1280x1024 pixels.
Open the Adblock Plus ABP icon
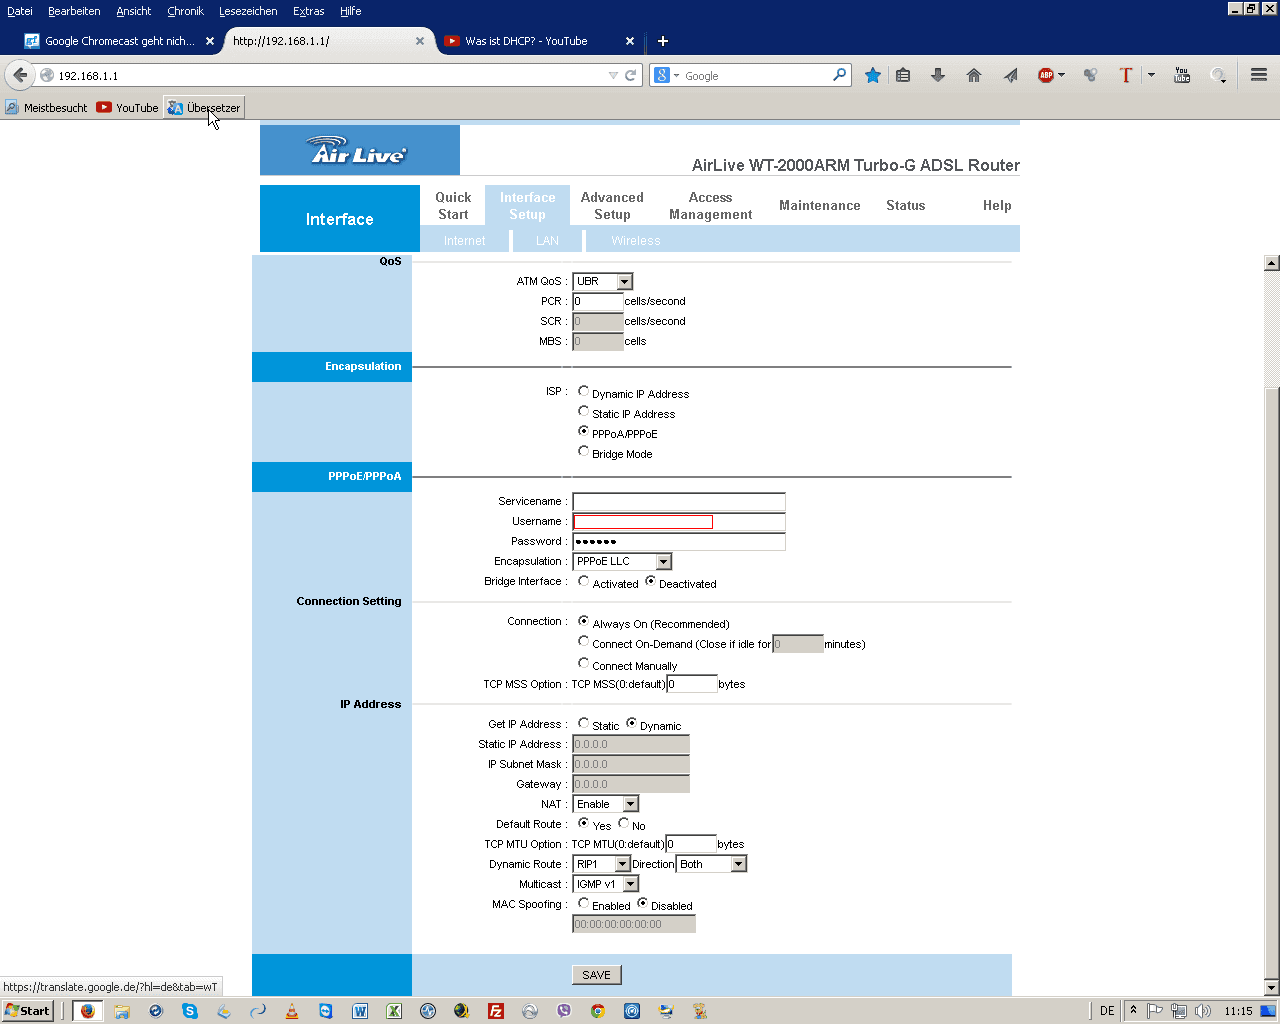coord(1046,75)
